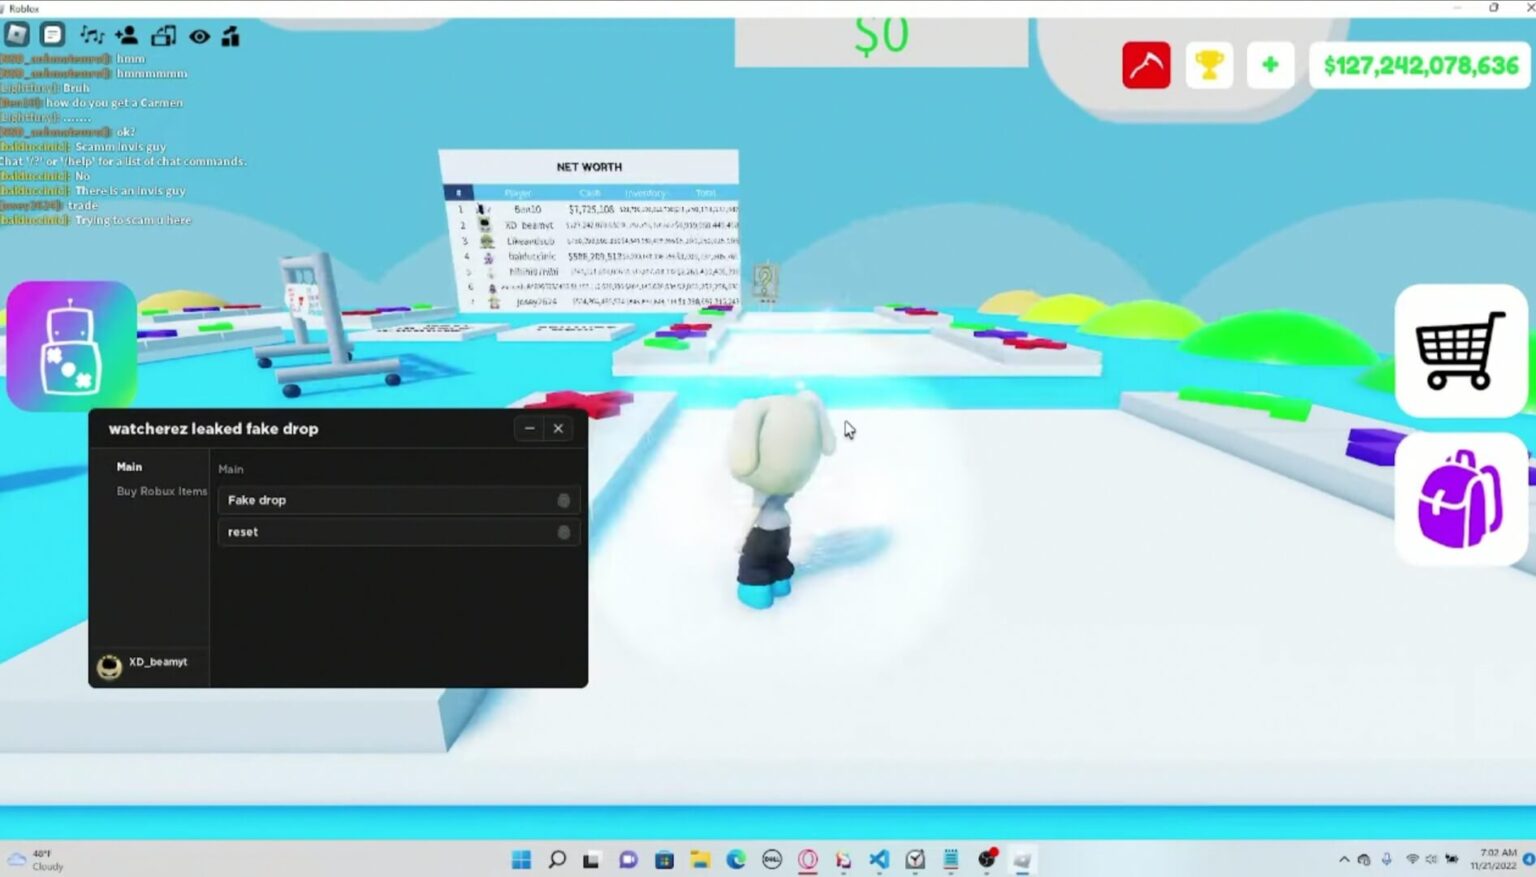
Task: Minimize the watcherez fake drop panel
Action: 529,428
